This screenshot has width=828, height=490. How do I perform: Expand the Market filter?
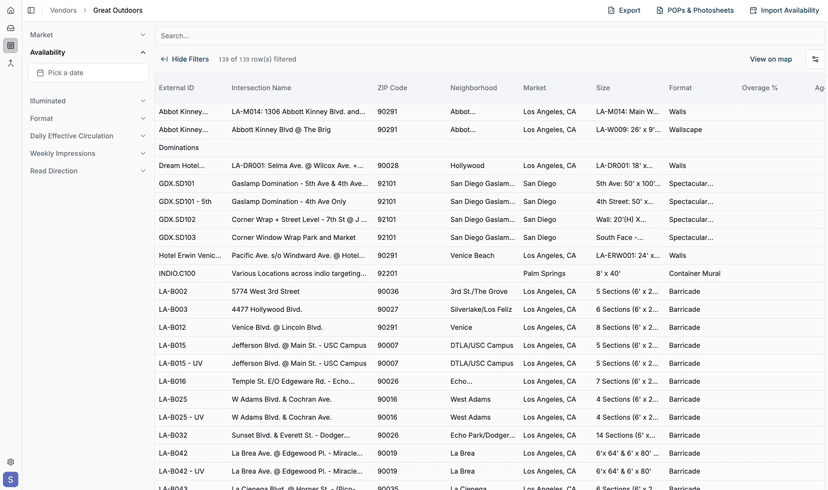pyautogui.click(x=88, y=35)
